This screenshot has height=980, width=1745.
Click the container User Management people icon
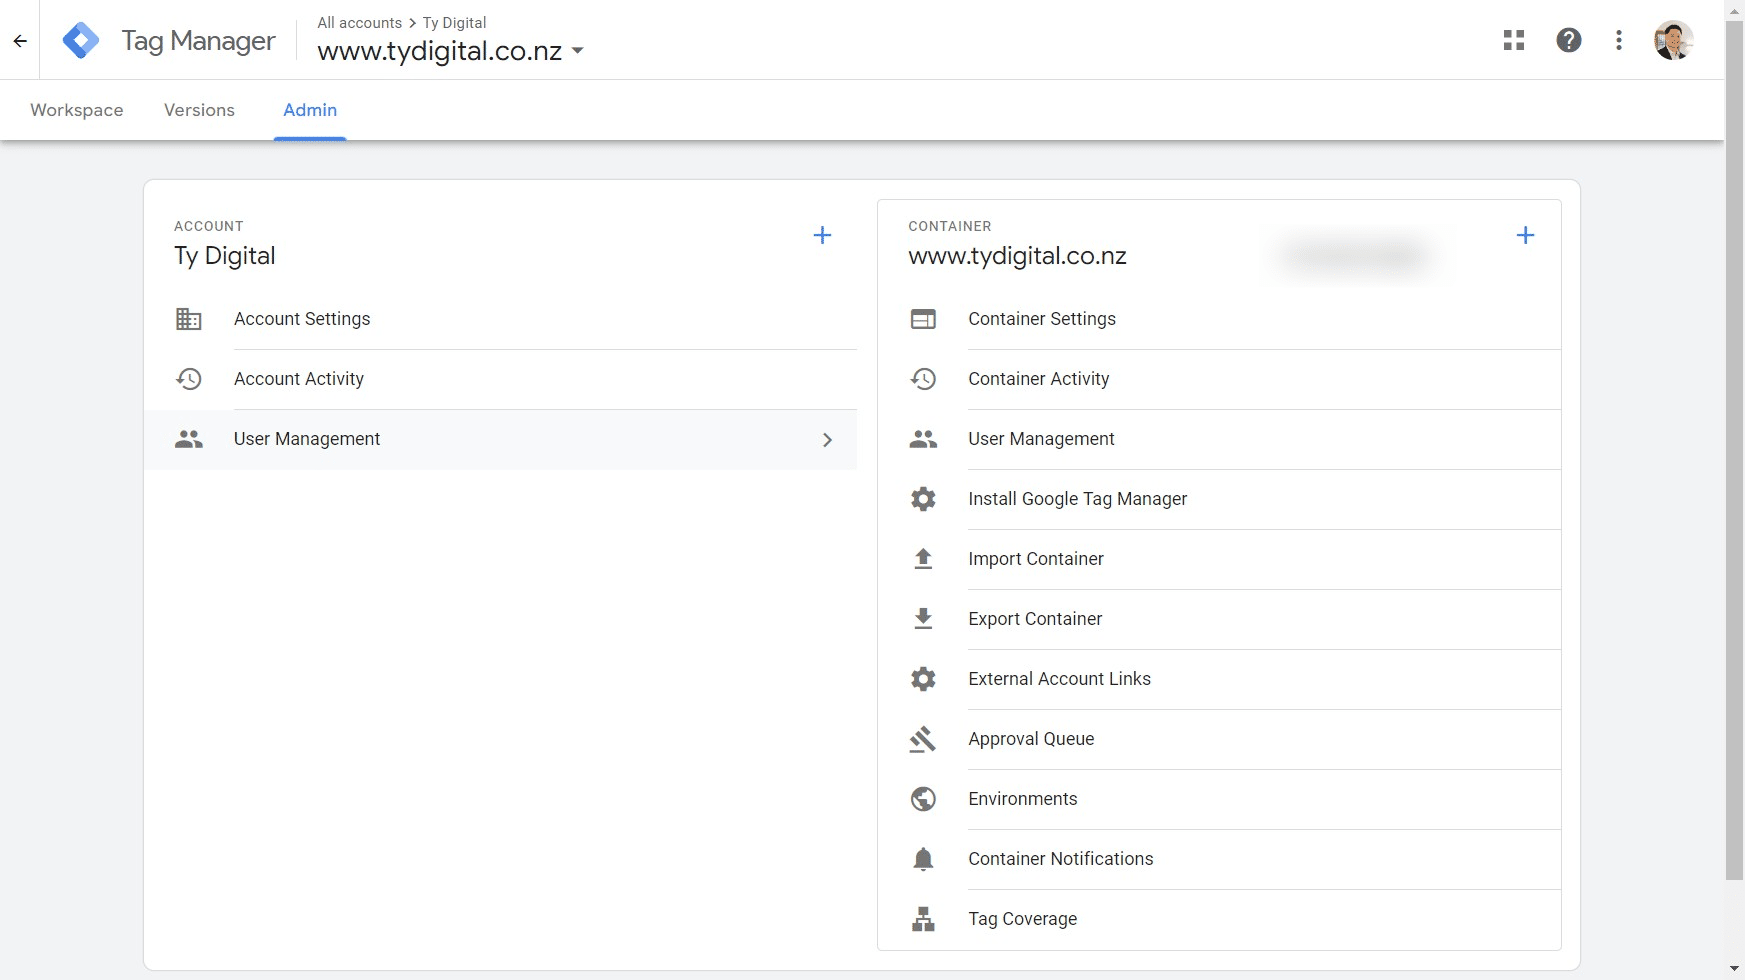(923, 439)
